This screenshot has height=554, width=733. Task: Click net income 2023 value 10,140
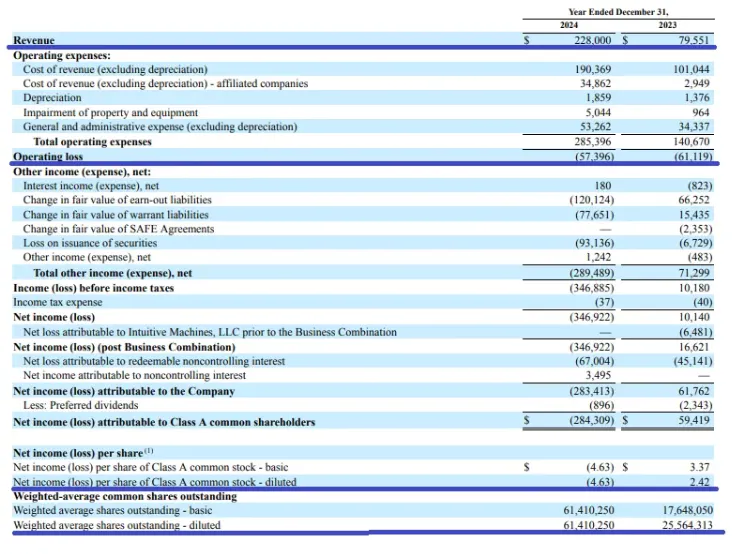click(694, 317)
